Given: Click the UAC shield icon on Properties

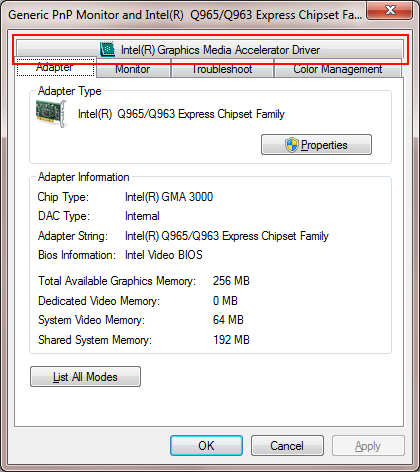Looking at the screenshot, I should 292,145.
